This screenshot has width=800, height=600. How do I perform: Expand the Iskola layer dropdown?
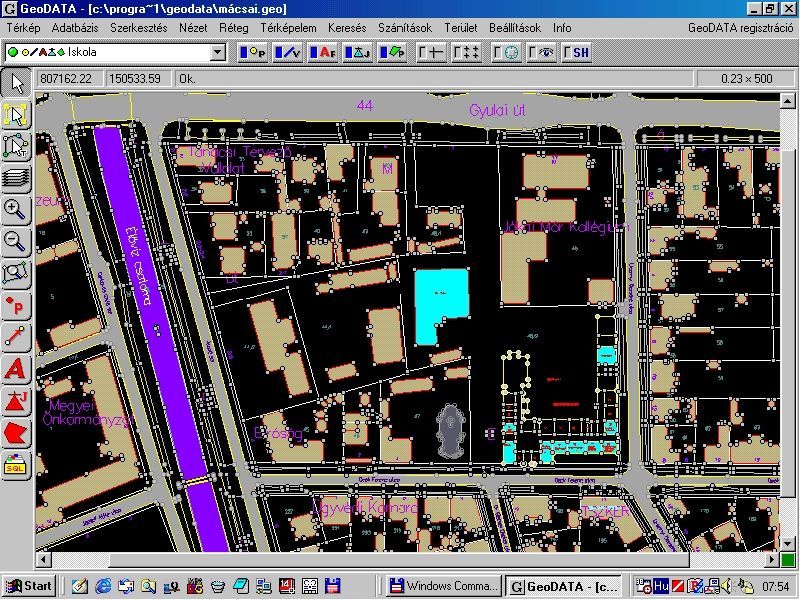pyautogui.click(x=218, y=52)
